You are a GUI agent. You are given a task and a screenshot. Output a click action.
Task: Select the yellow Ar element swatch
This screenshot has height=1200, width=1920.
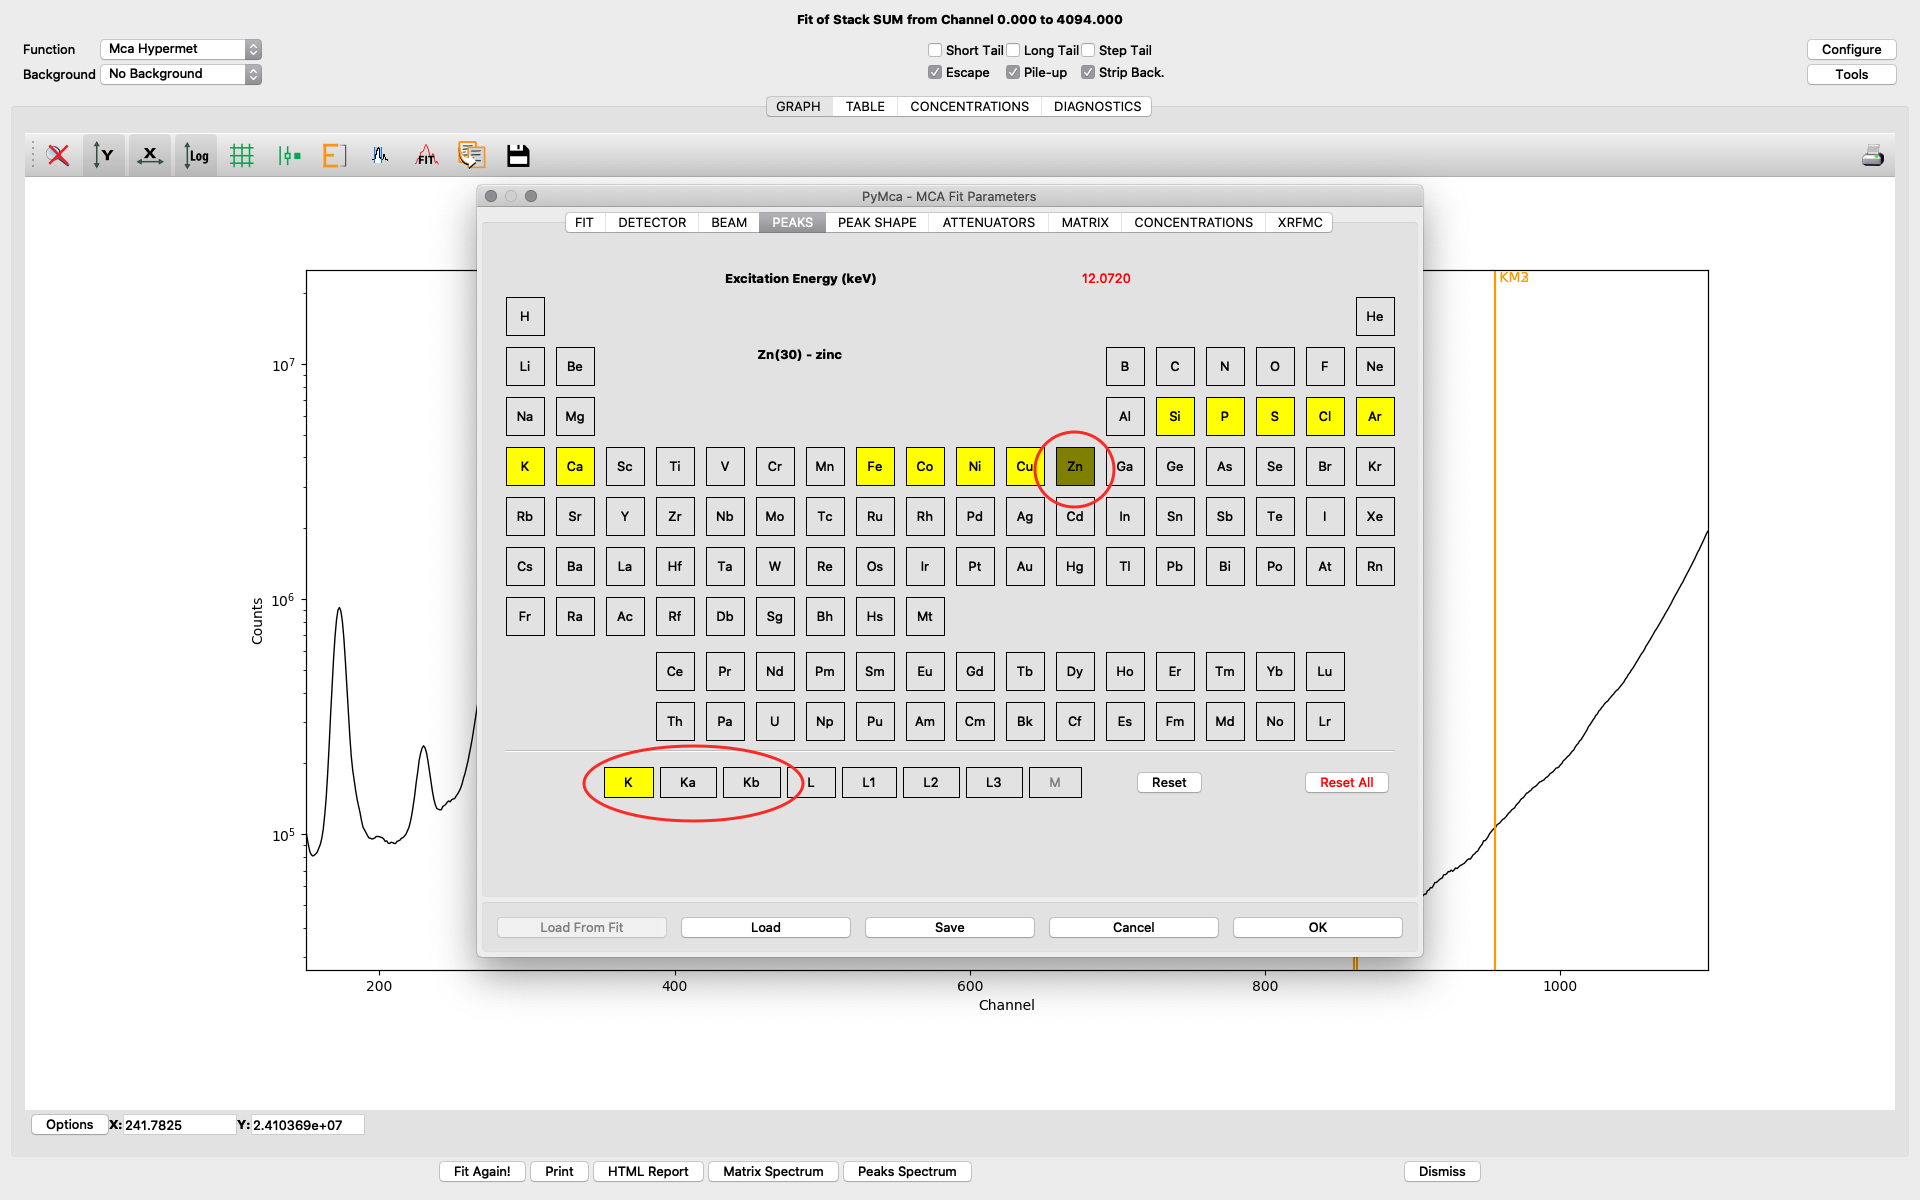(1375, 416)
